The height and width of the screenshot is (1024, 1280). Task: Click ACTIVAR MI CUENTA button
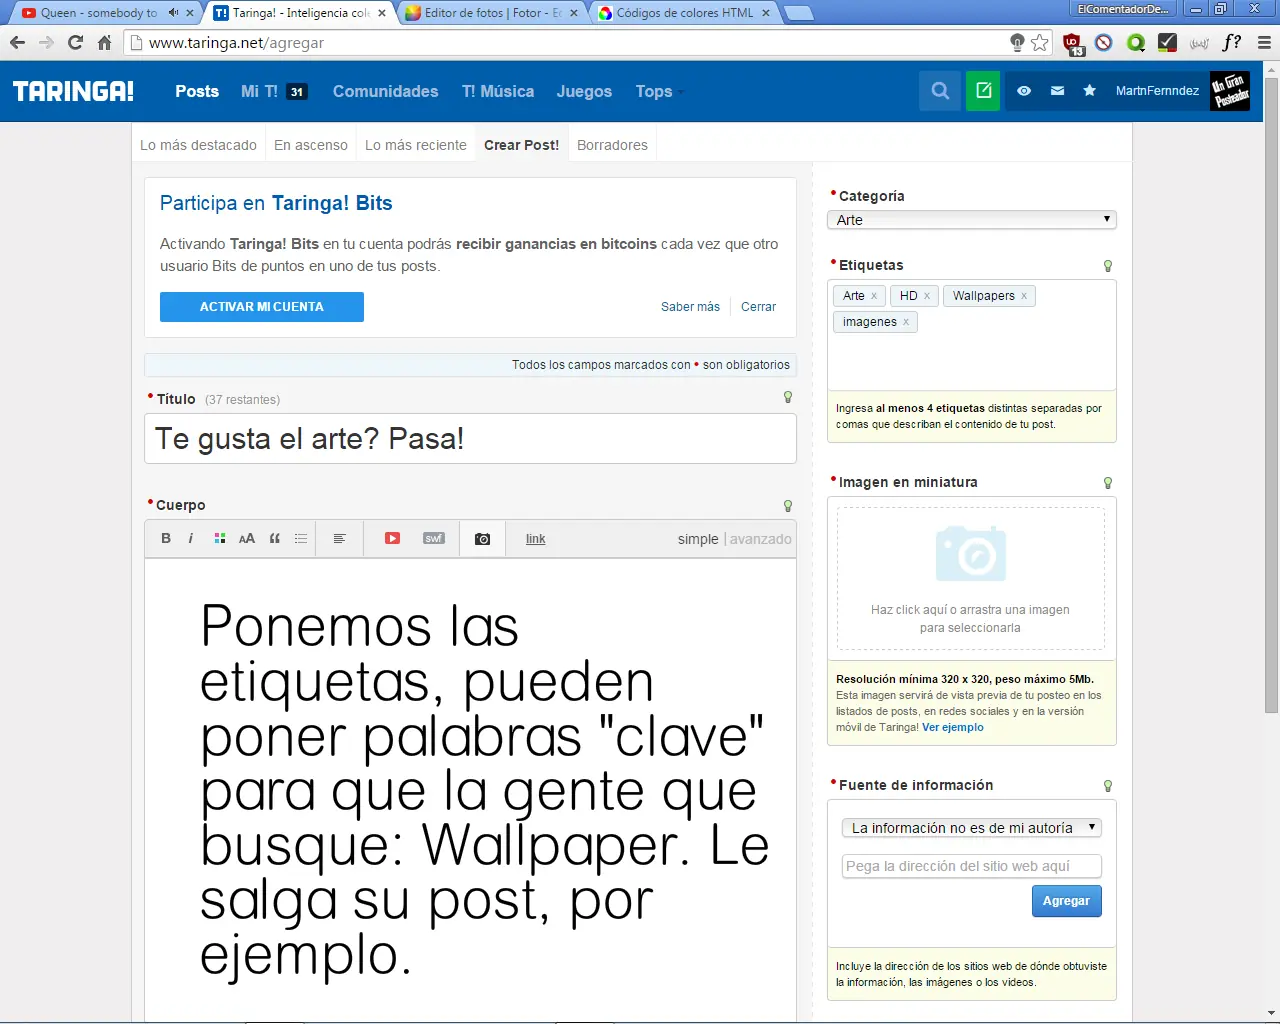point(262,307)
